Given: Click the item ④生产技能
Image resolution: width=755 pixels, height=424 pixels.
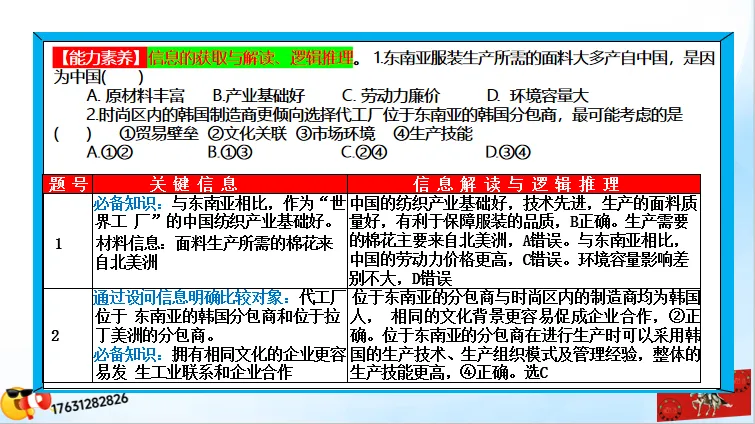Looking at the screenshot, I should 433,133.
